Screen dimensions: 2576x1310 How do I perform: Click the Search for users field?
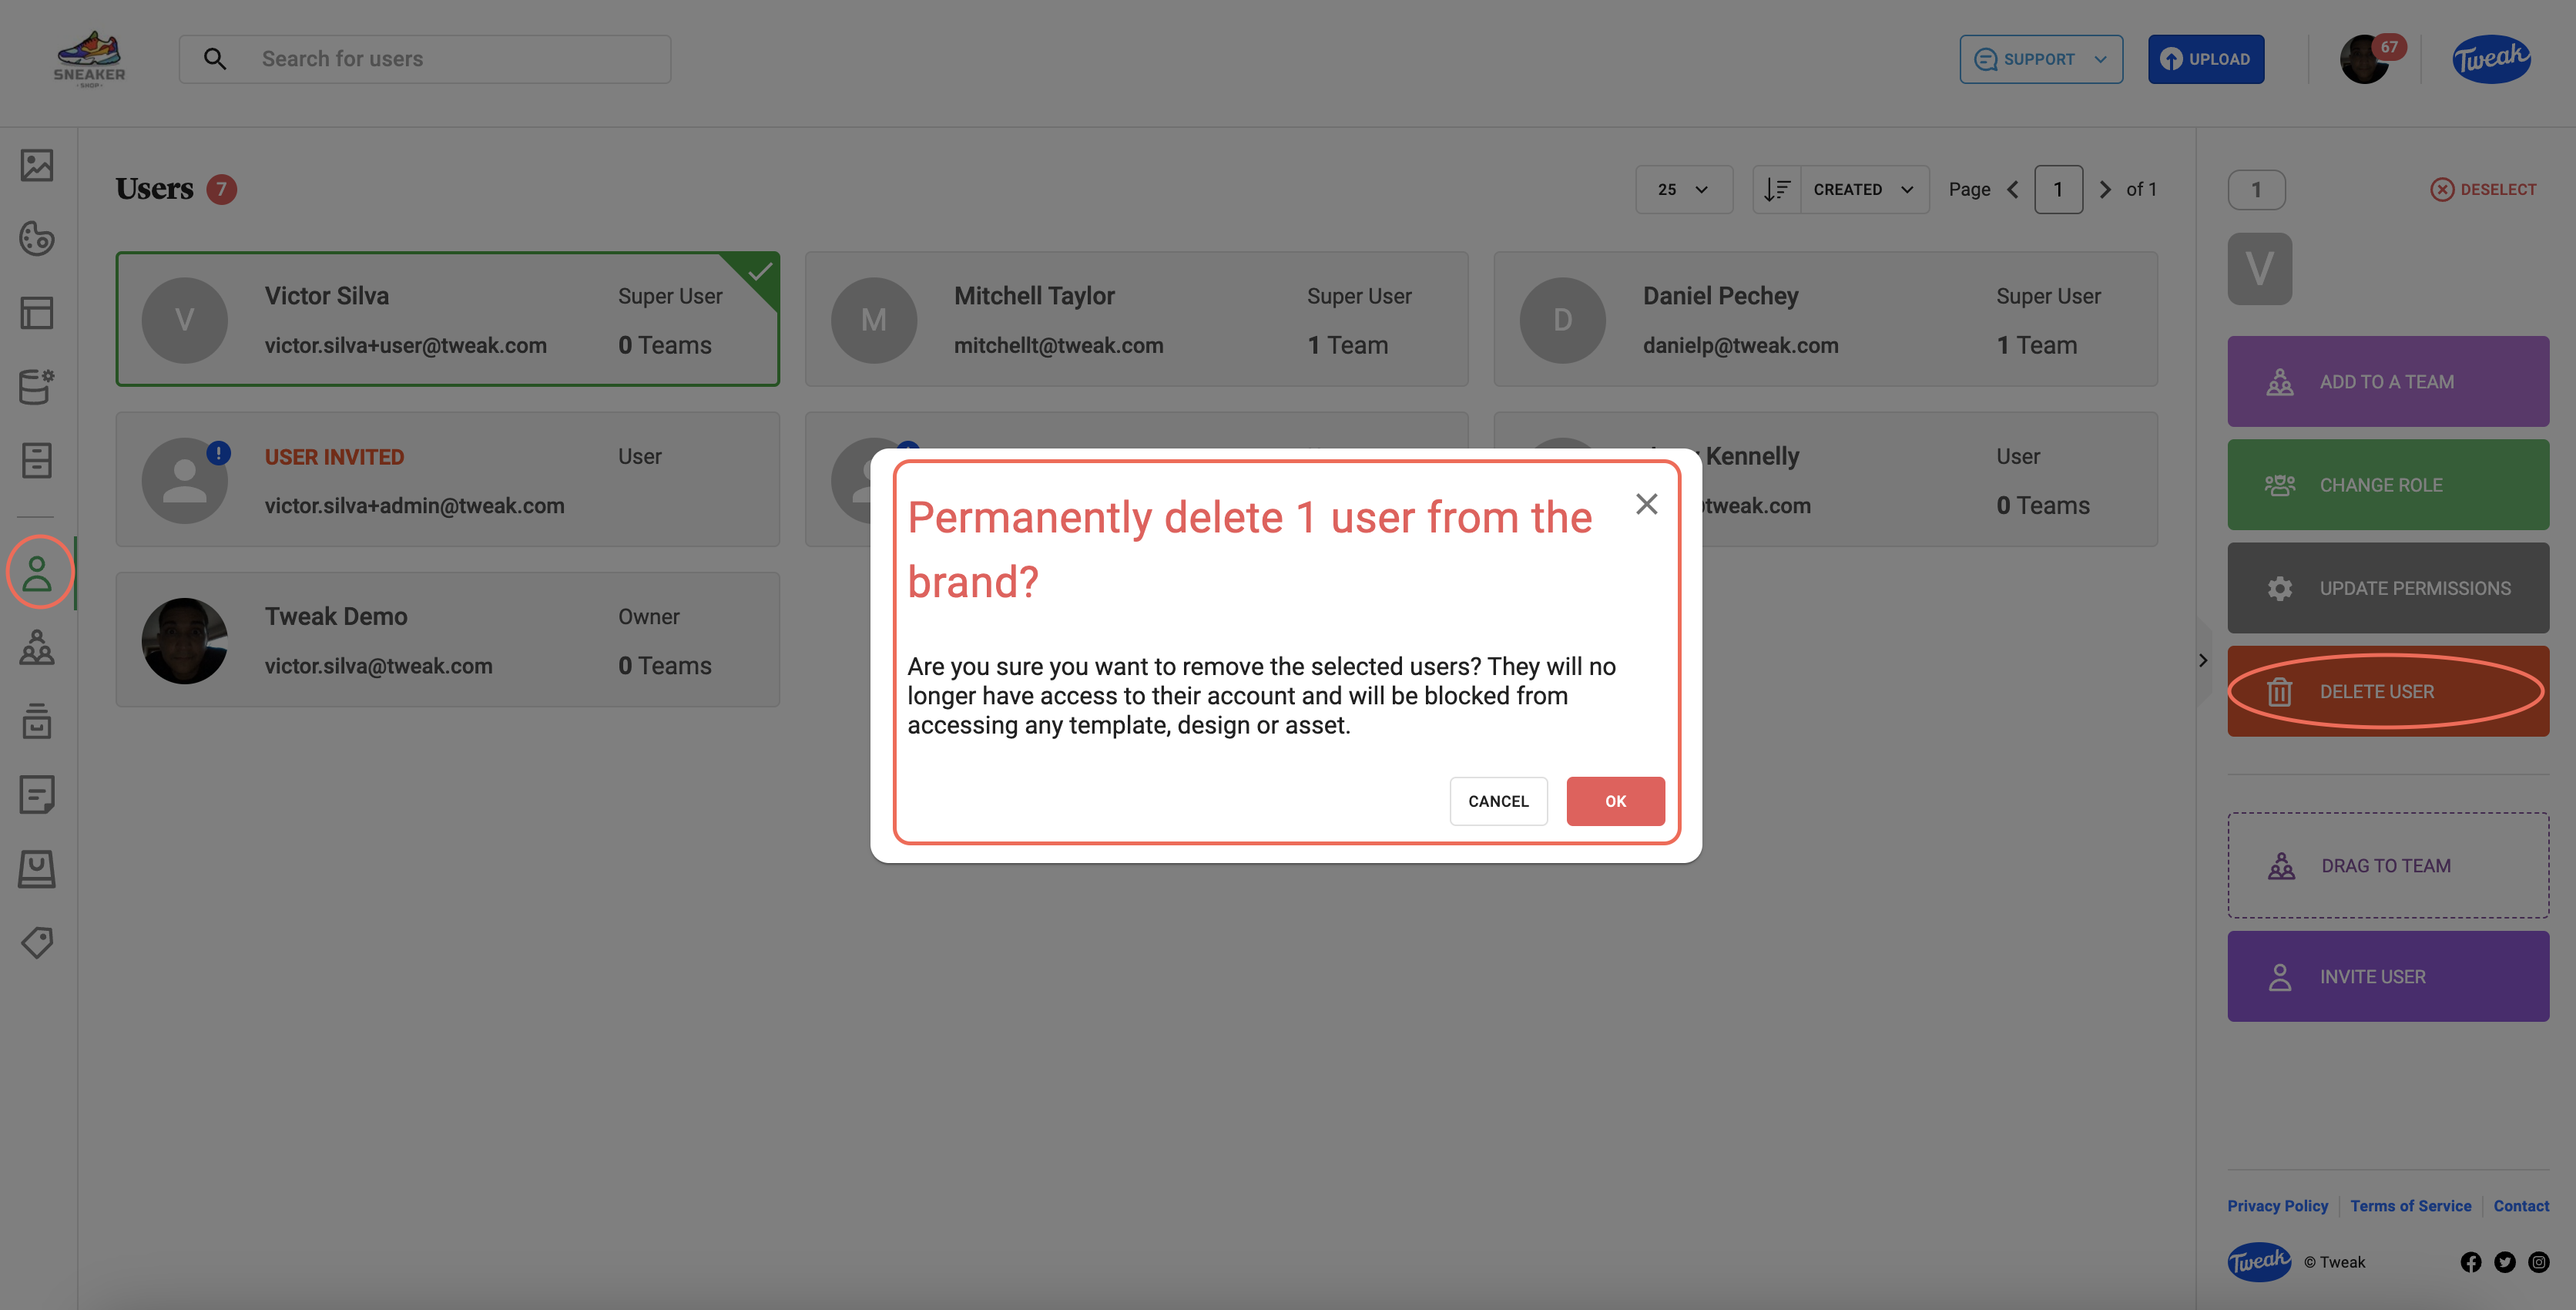425,59
